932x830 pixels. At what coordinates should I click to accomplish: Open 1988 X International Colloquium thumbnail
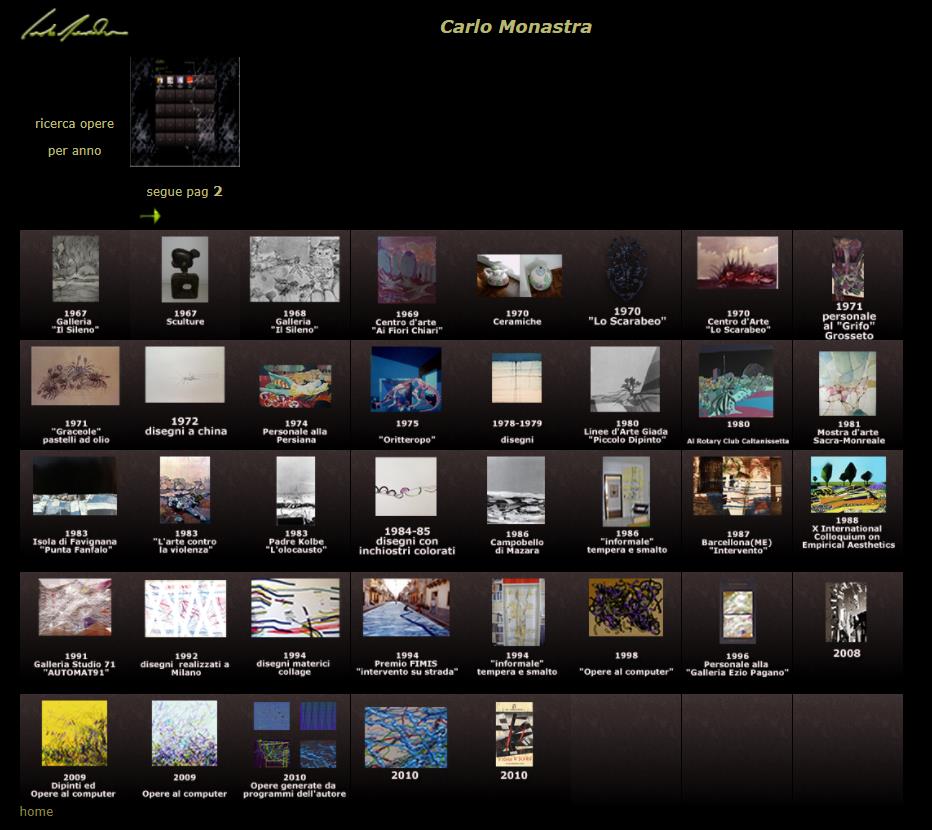[848, 485]
